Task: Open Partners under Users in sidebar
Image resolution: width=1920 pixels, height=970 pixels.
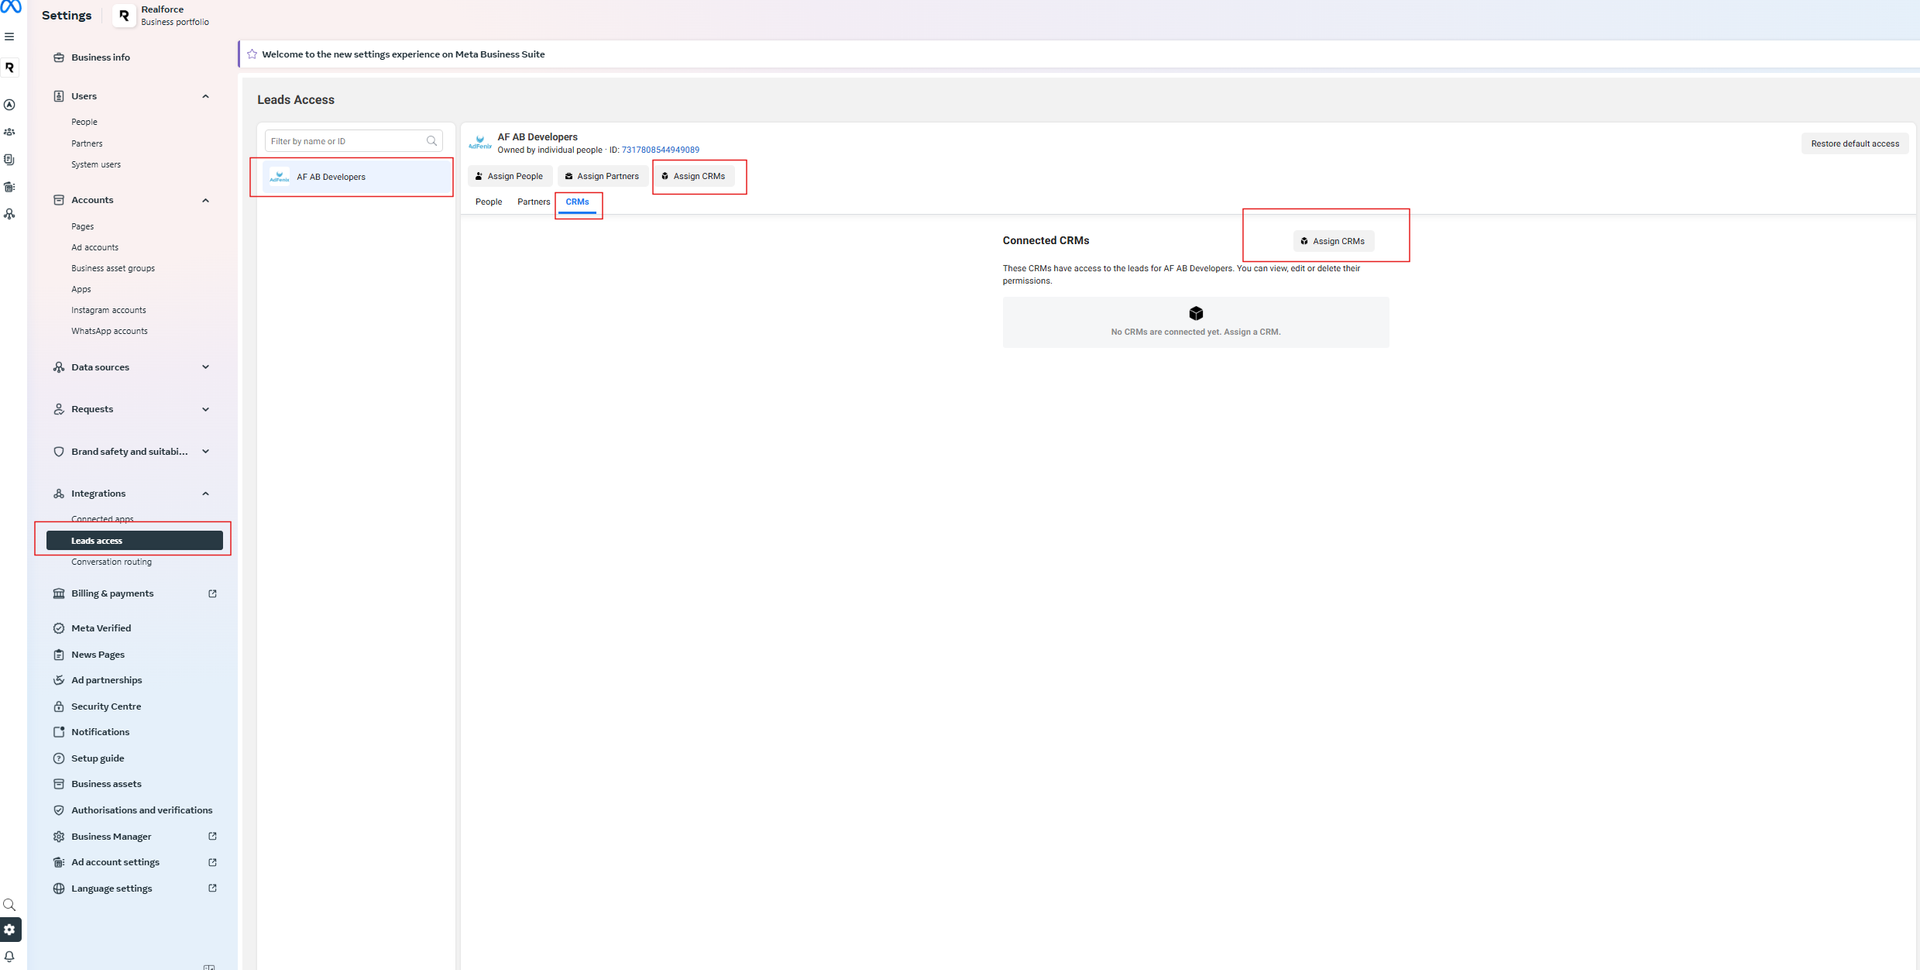Action: [x=87, y=144]
